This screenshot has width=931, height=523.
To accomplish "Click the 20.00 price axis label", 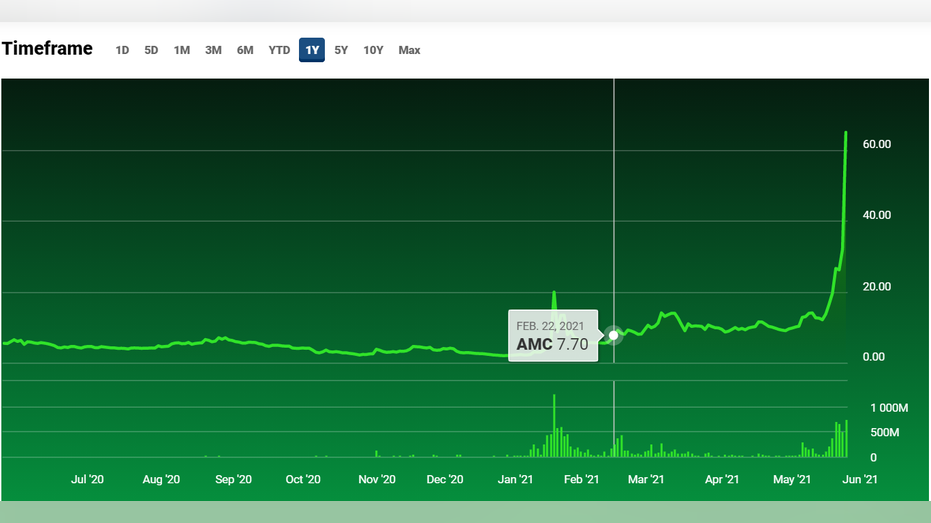I will (x=876, y=287).
